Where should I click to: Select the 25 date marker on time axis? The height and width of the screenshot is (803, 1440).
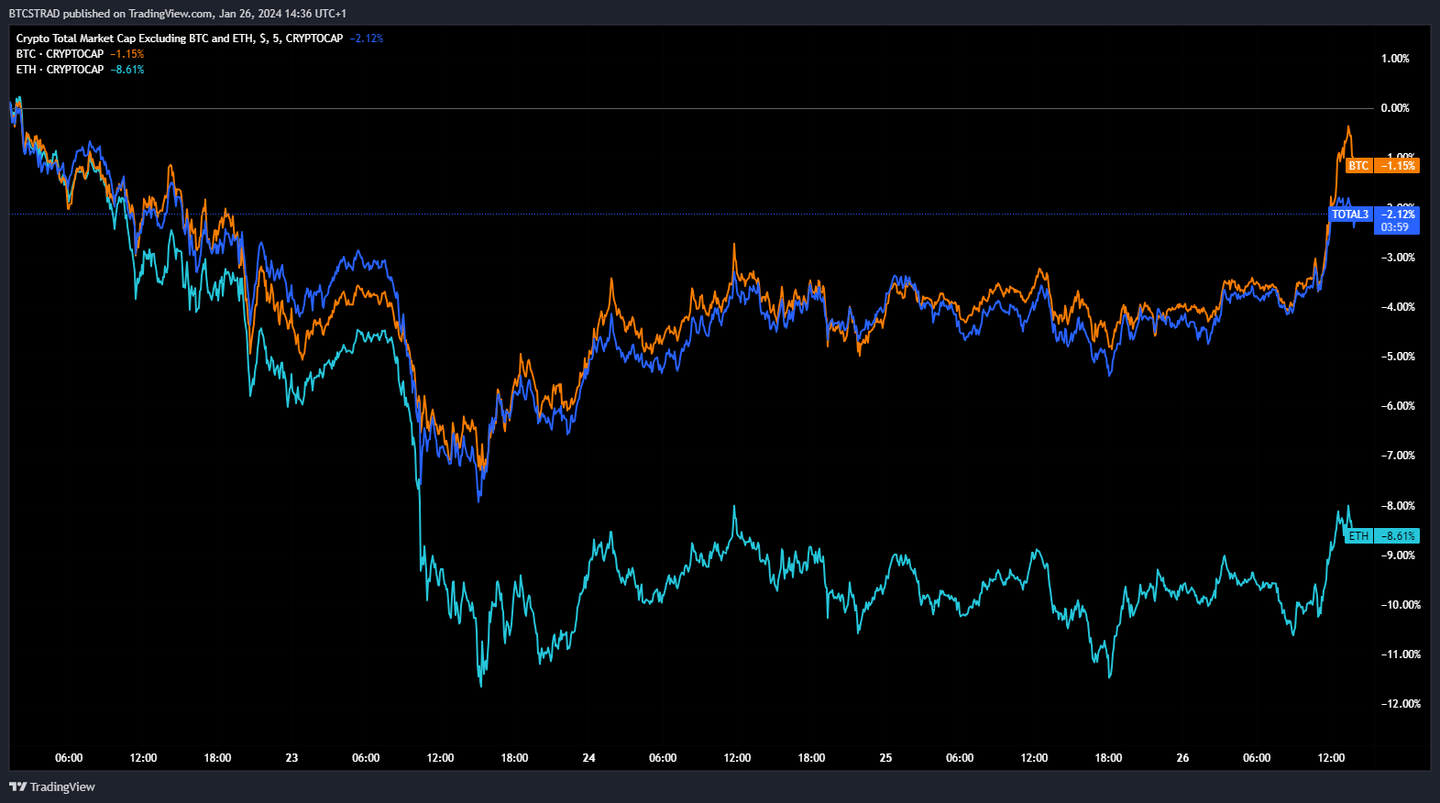tap(885, 758)
